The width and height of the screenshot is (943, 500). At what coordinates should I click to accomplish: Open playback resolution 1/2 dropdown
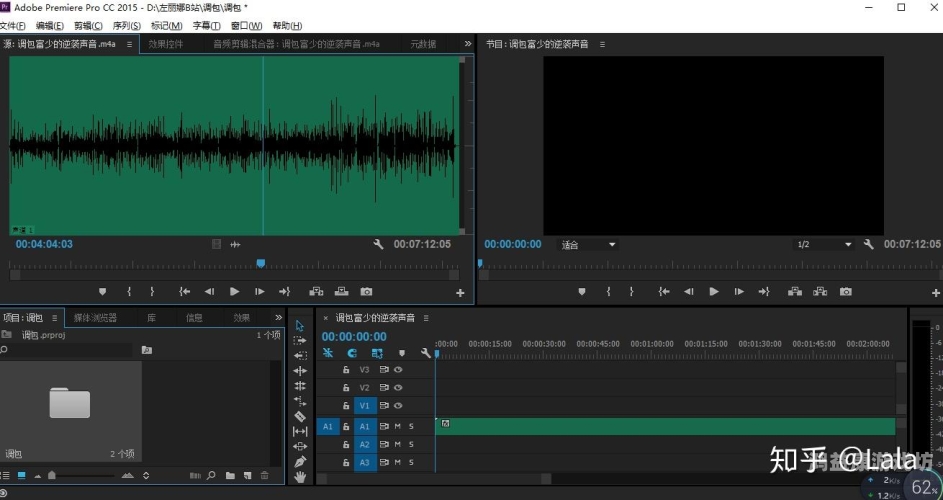[x=824, y=245]
